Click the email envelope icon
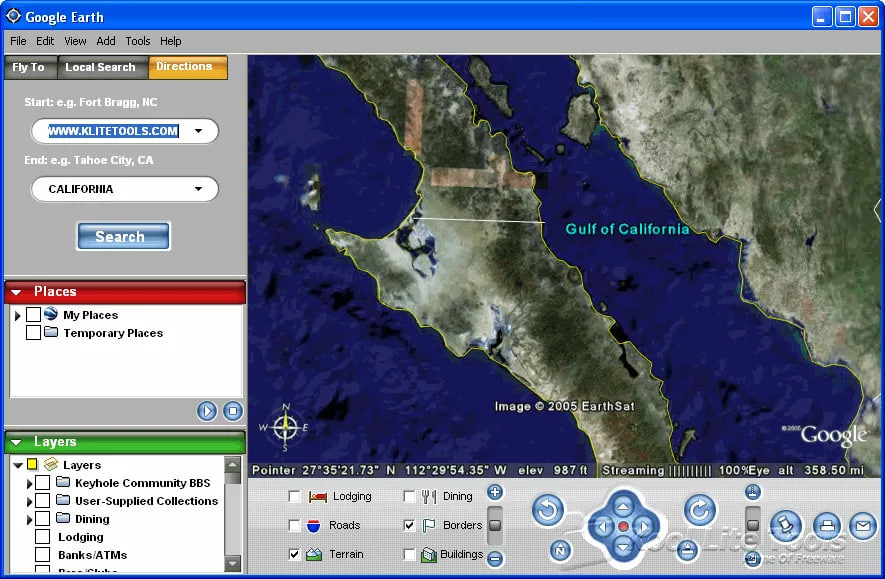Image resolution: width=885 pixels, height=579 pixels. click(x=862, y=525)
